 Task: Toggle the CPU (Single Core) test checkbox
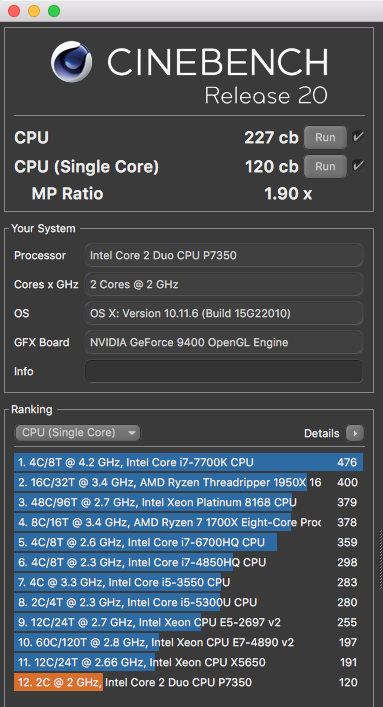pyautogui.click(x=358, y=166)
